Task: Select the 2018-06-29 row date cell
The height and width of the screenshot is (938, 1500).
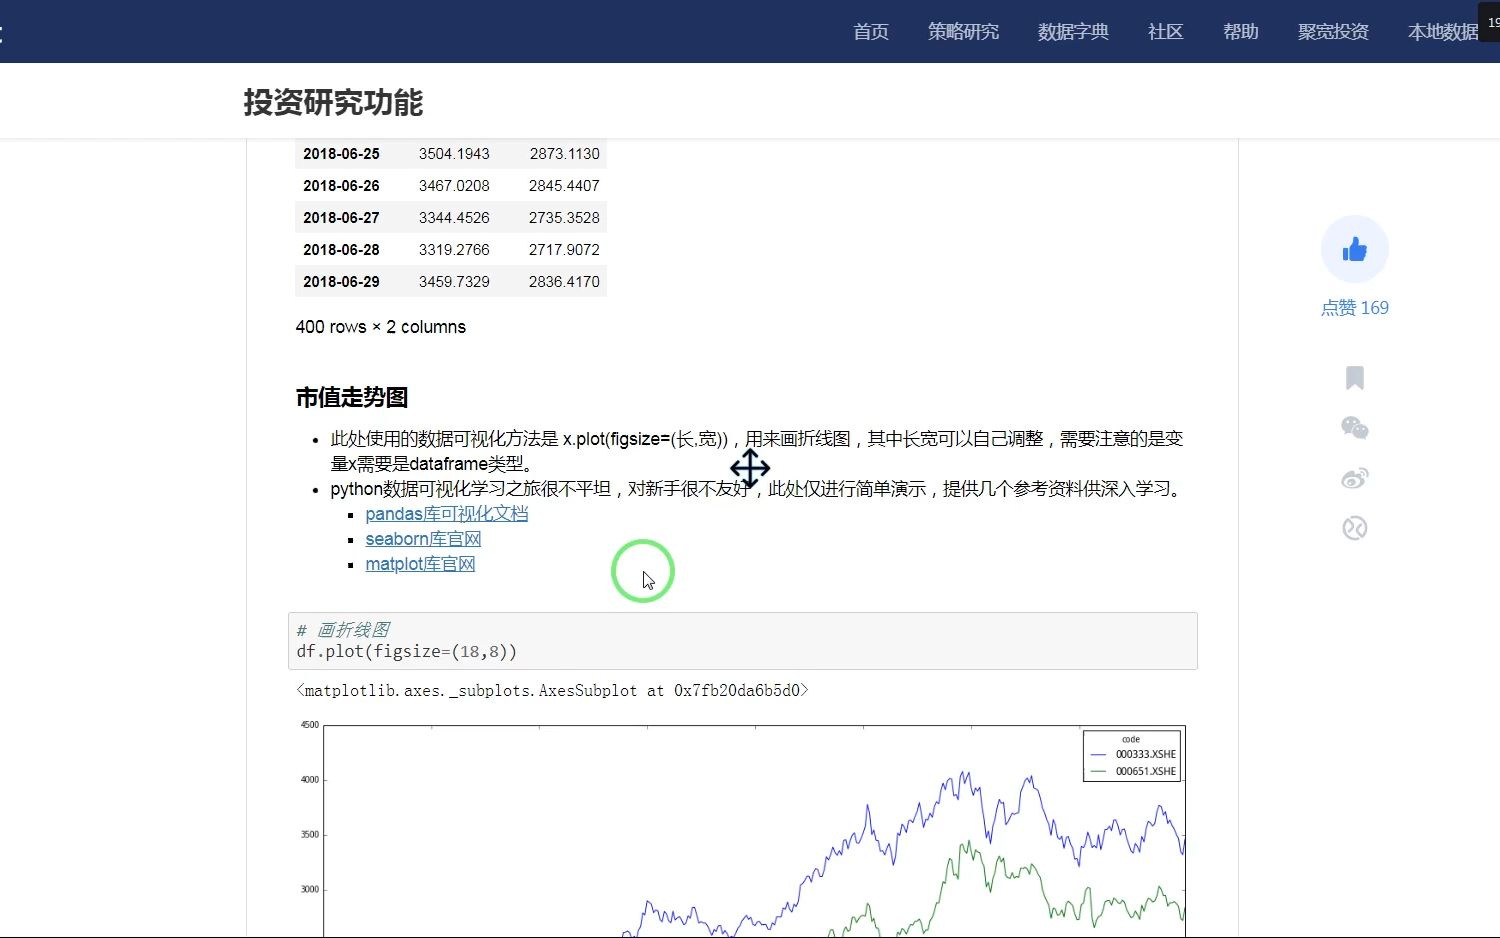Action: tap(341, 282)
